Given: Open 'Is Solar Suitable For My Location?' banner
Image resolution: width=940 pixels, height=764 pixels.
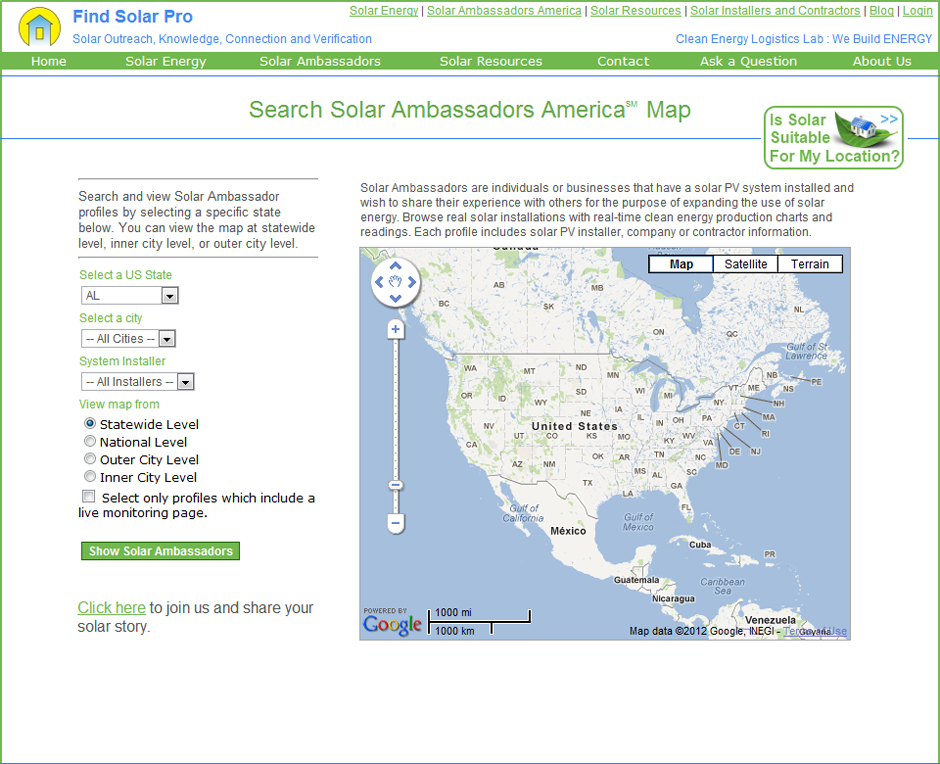Looking at the screenshot, I should [833, 138].
